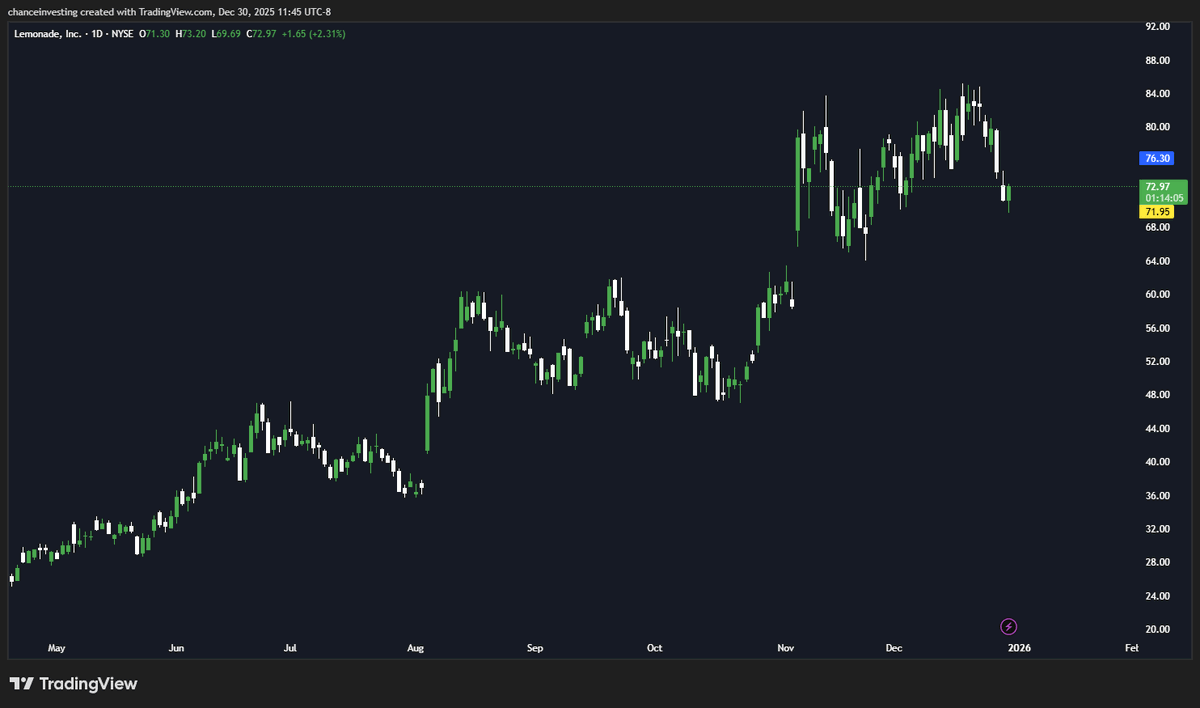This screenshot has width=1200, height=708.
Task: Click the 28.00 price axis label
Action: pos(1158,562)
